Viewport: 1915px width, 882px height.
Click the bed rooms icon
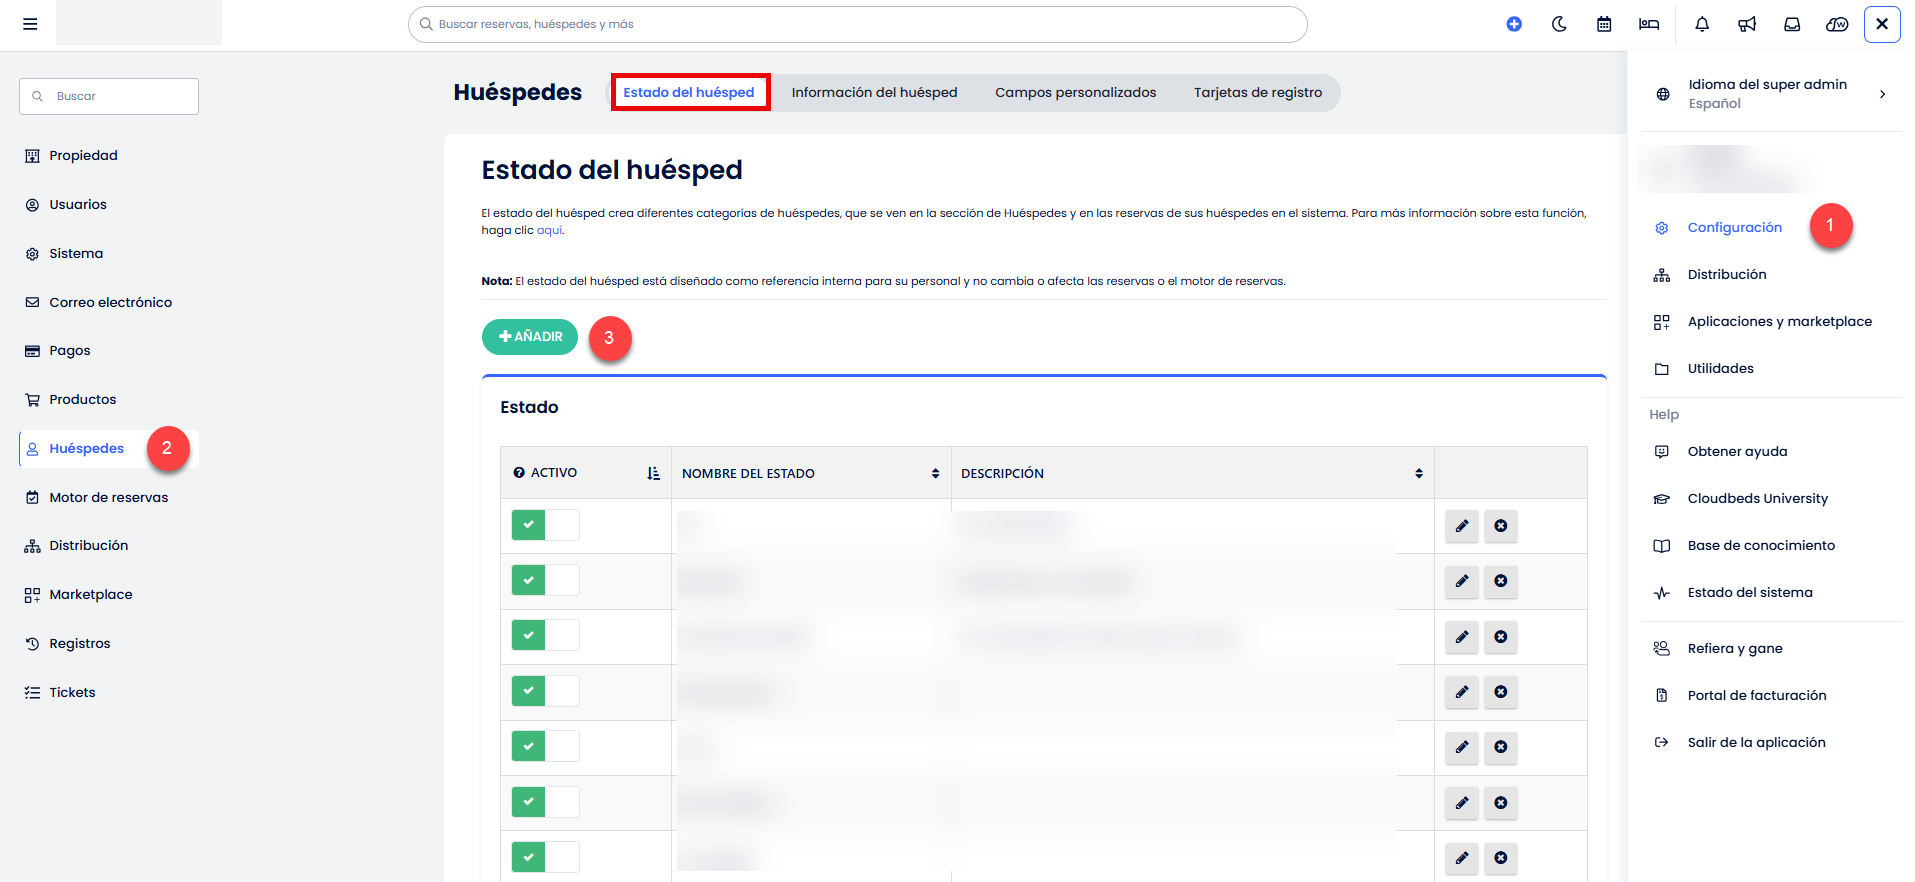pos(1649,24)
